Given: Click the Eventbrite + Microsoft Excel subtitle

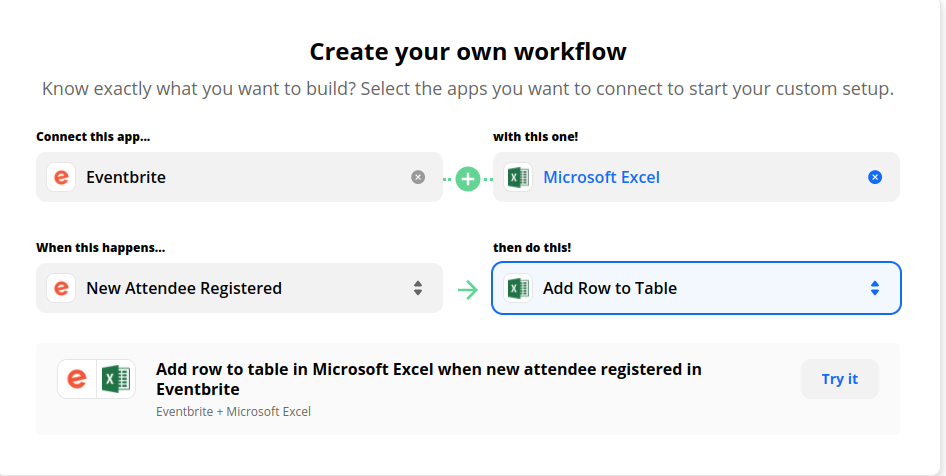Looking at the screenshot, I should [233, 411].
